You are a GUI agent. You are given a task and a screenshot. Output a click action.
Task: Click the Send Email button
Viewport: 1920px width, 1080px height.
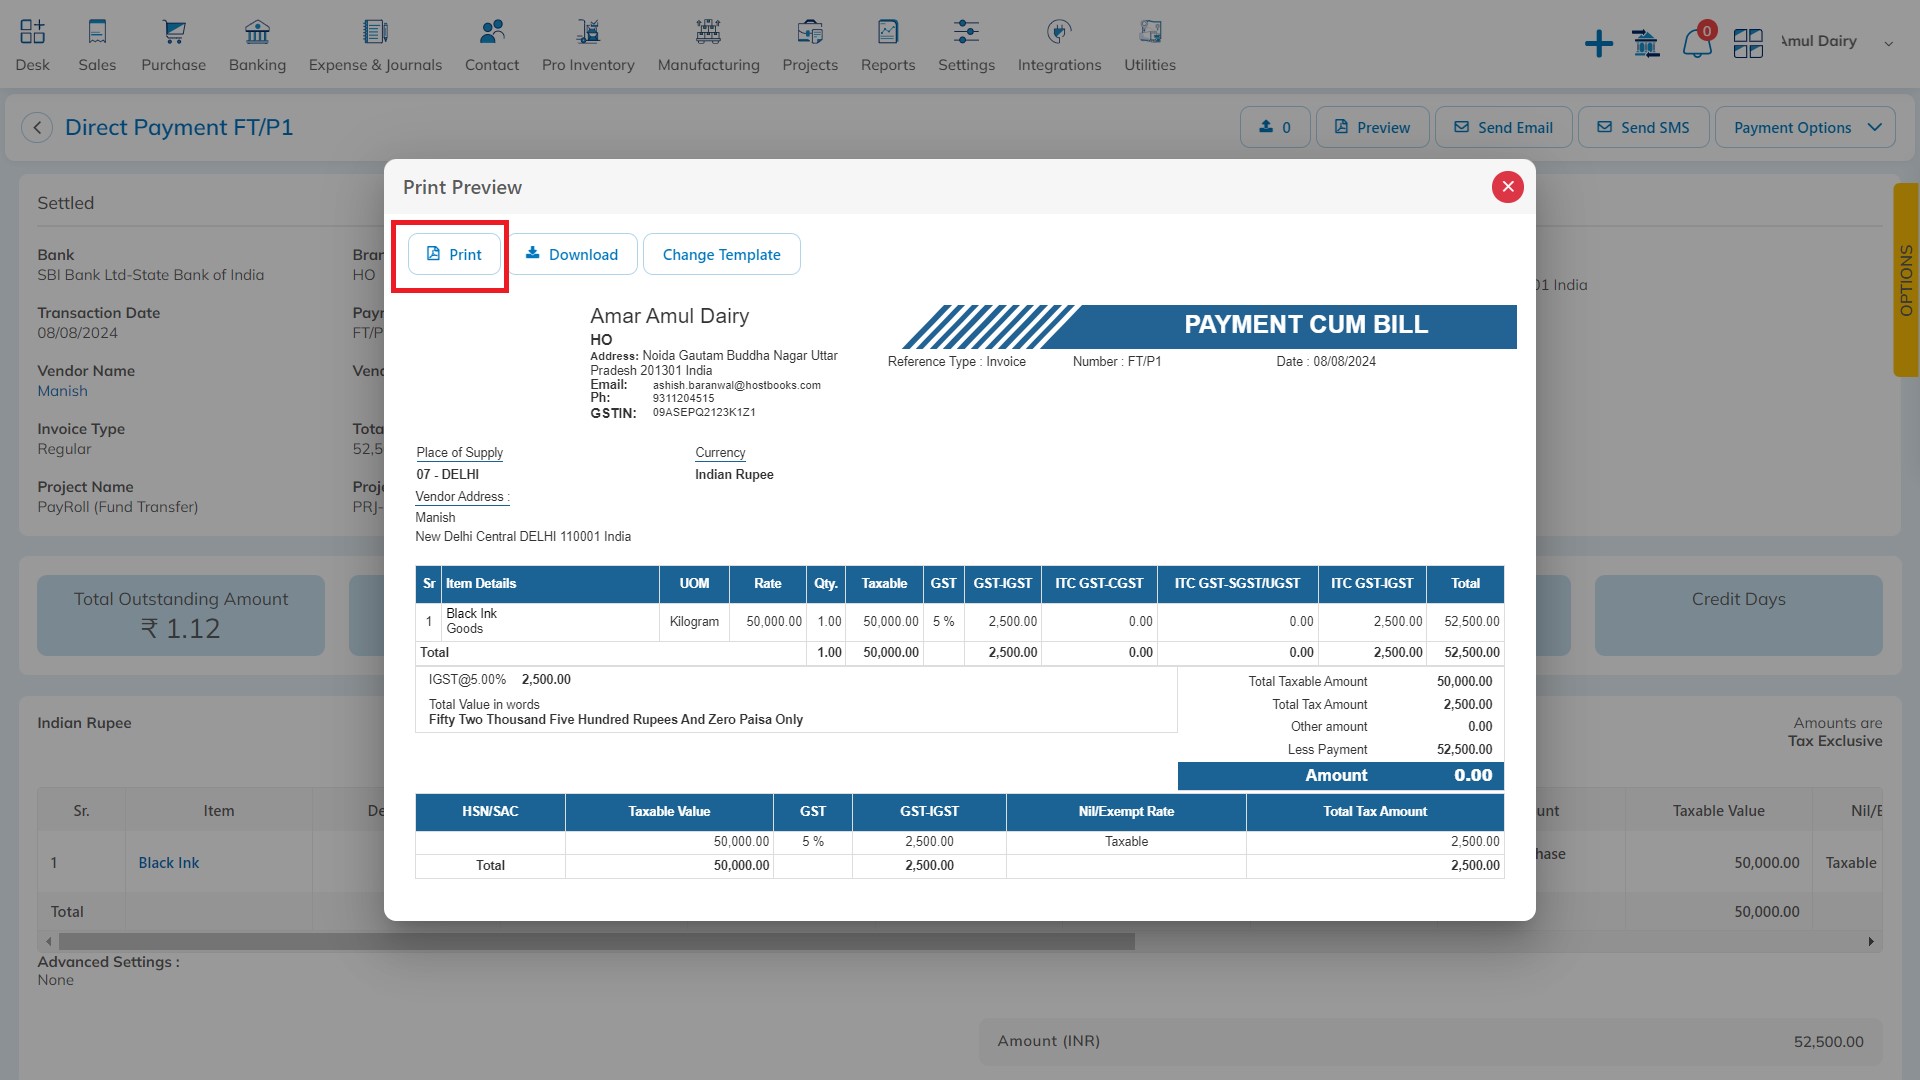click(x=1503, y=127)
